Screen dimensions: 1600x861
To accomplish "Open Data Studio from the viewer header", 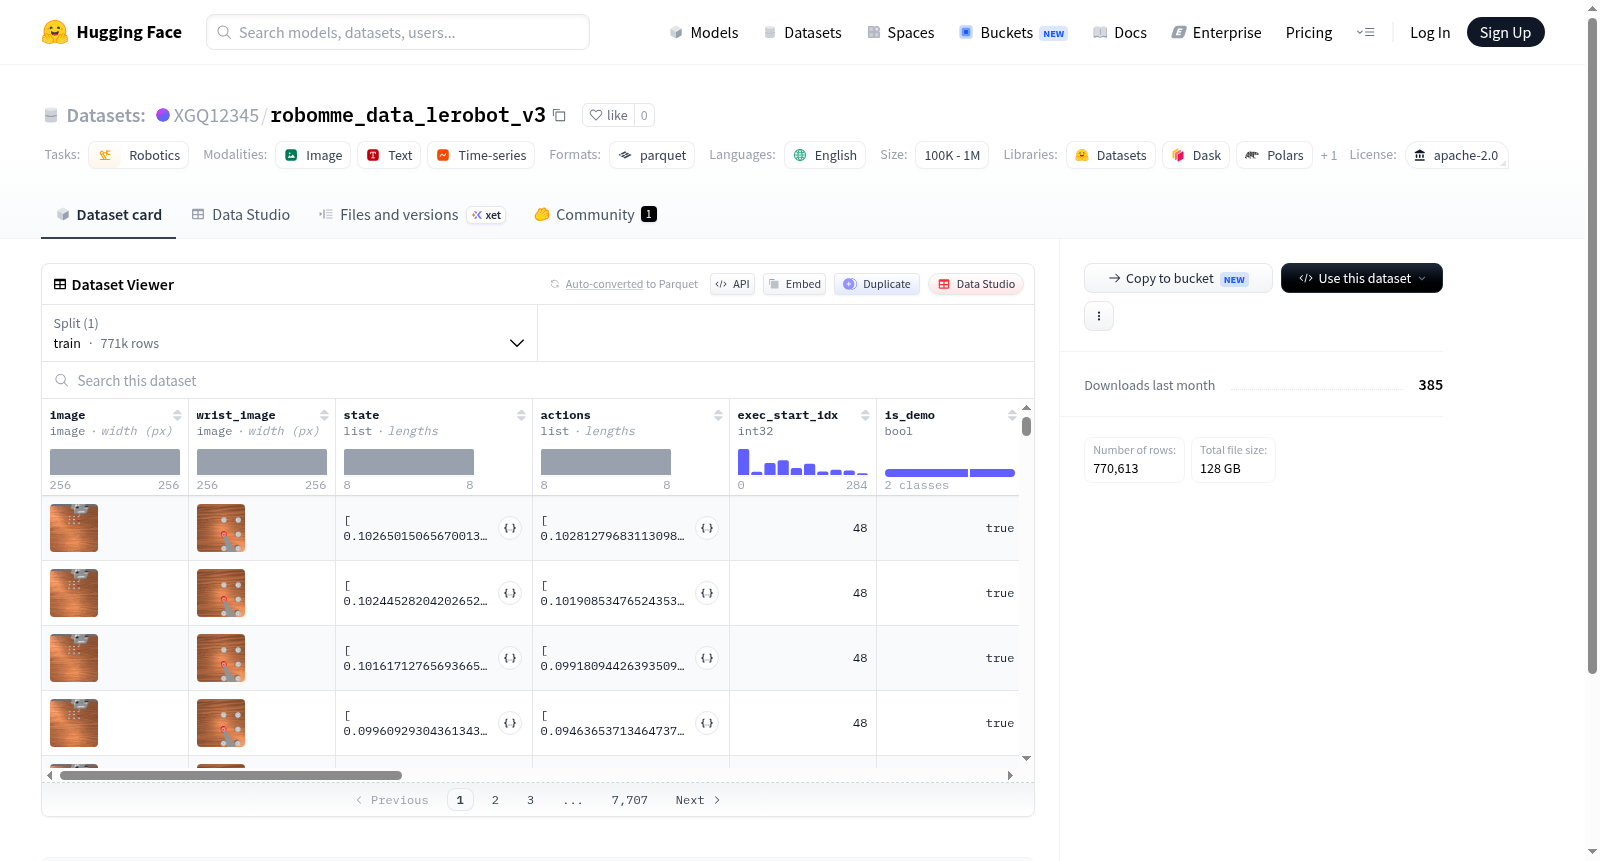I will click(976, 284).
